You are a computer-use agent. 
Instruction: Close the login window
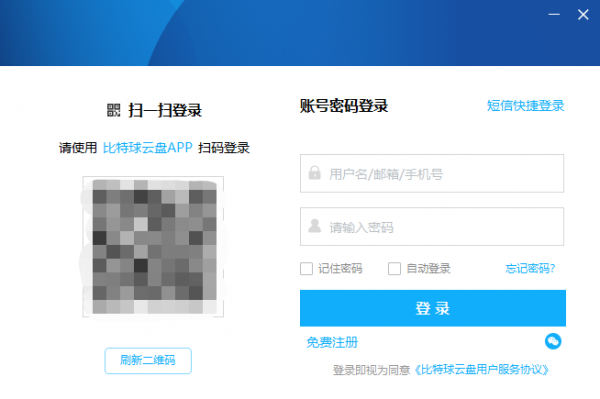(583, 15)
